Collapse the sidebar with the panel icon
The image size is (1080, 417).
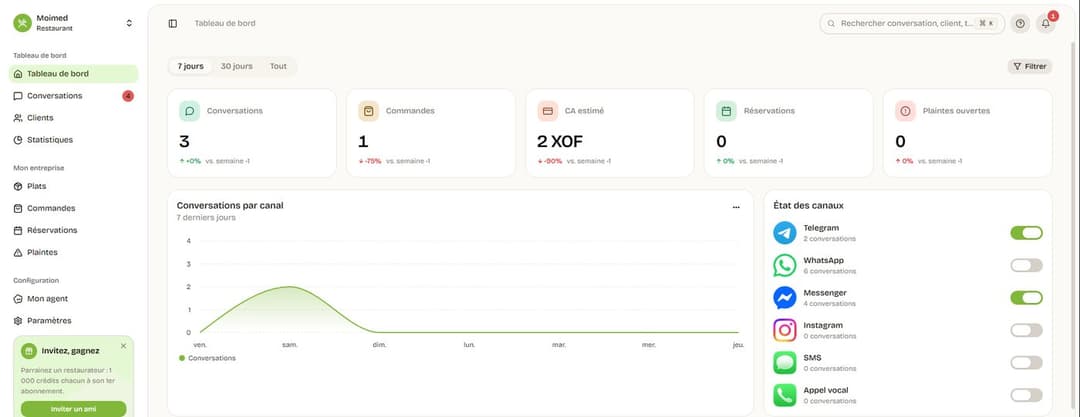click(x=173, y=23)
